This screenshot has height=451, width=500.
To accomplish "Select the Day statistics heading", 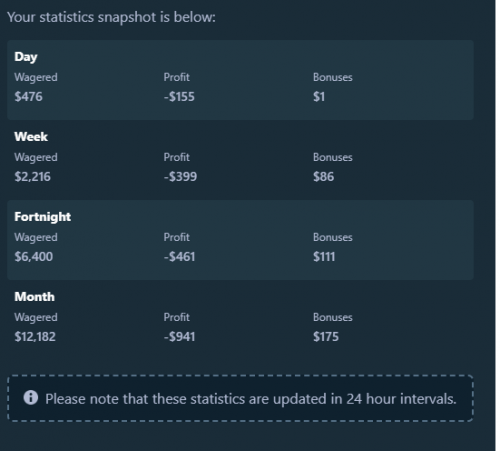I will coord(26,57).
